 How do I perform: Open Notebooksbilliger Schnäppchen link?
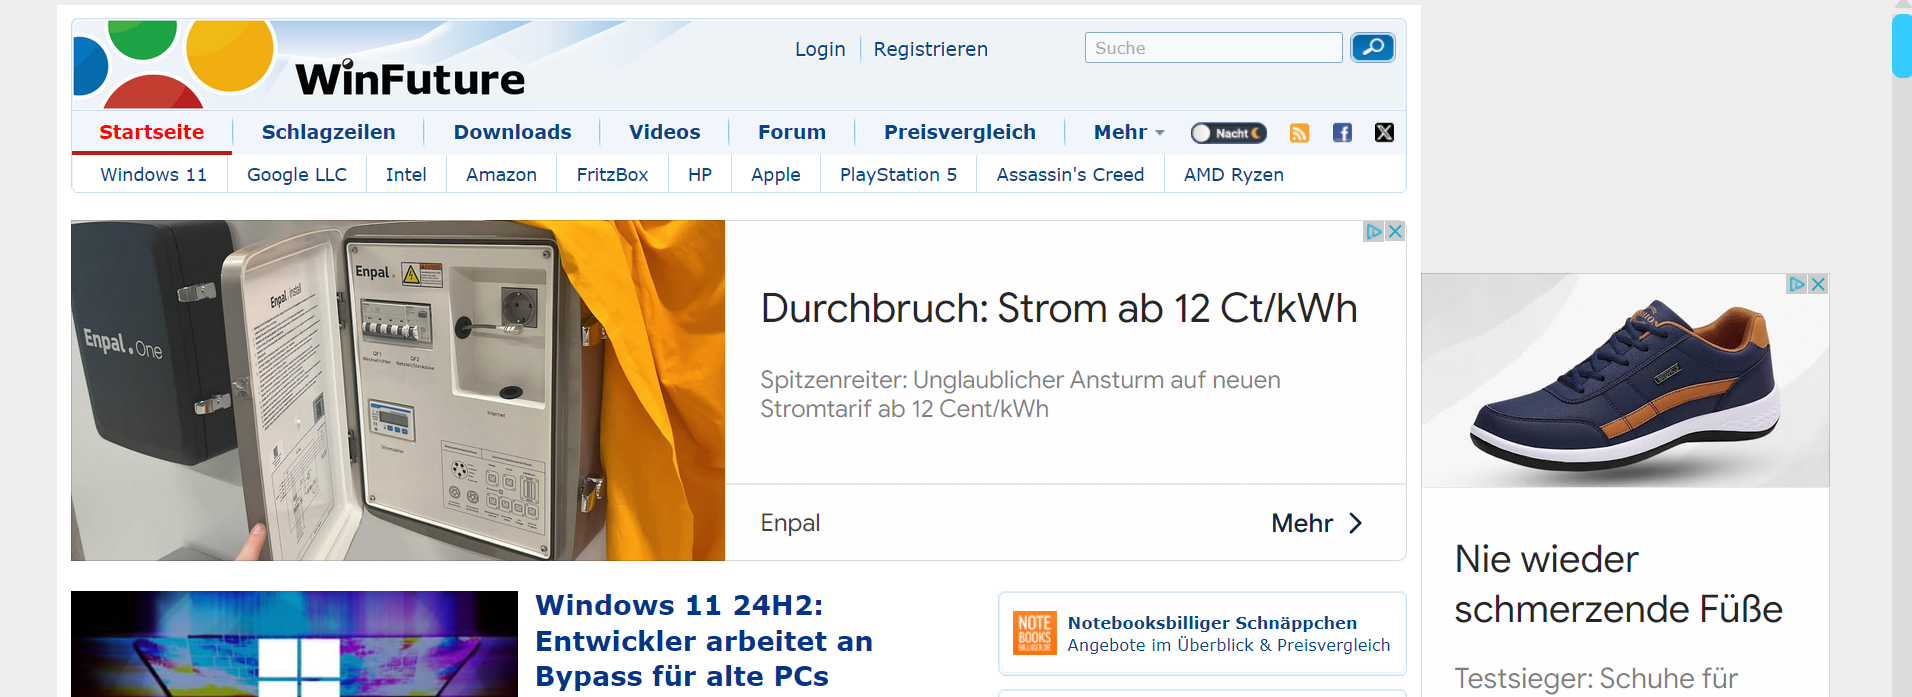[1212, 623]
